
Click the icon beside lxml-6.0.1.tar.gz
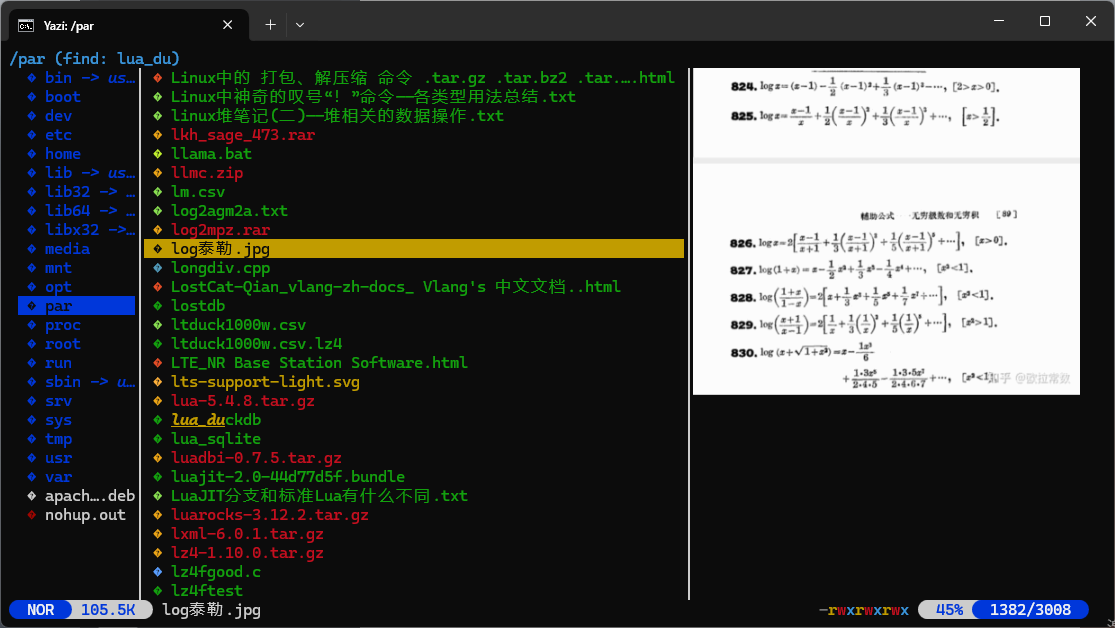tap(158, 534)
